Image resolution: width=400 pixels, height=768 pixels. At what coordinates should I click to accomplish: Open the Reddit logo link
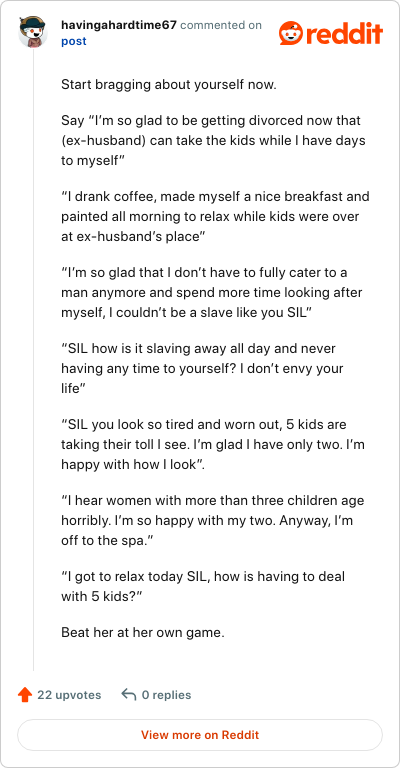pyautogui.click(x=331, y=33)
